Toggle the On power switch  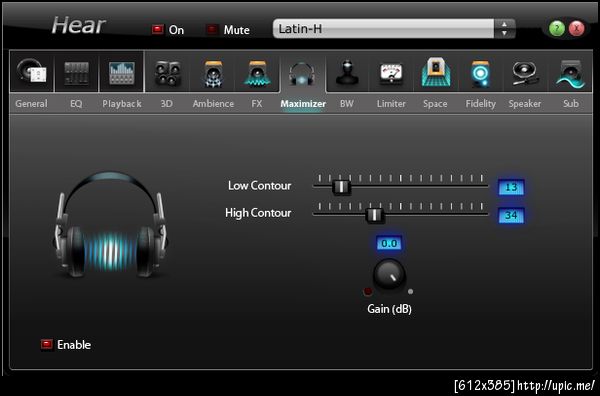tap(157, 29)
